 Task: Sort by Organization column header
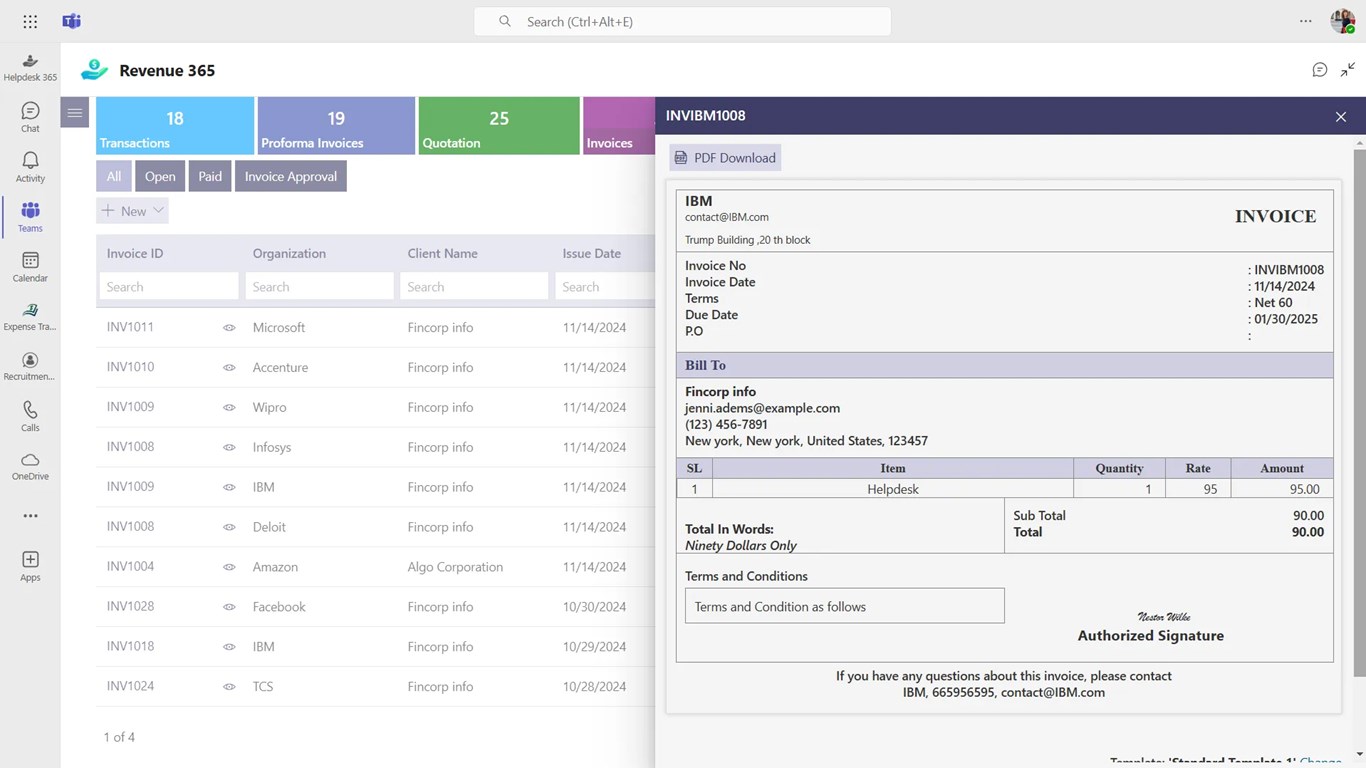(x=289, y=253)
